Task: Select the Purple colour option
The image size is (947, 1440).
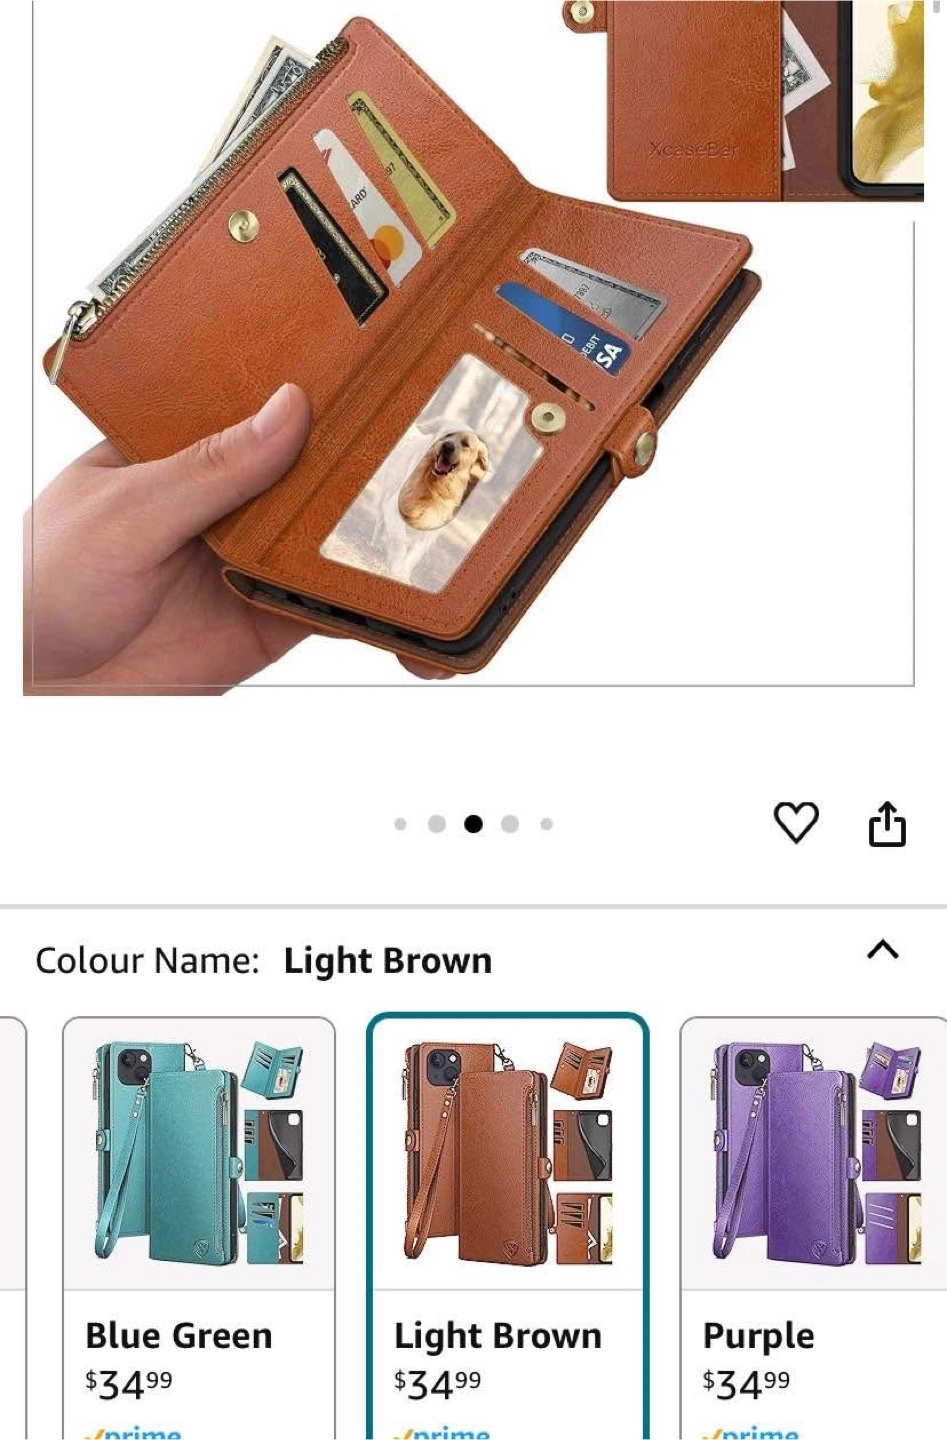Action: (813, 1228)
